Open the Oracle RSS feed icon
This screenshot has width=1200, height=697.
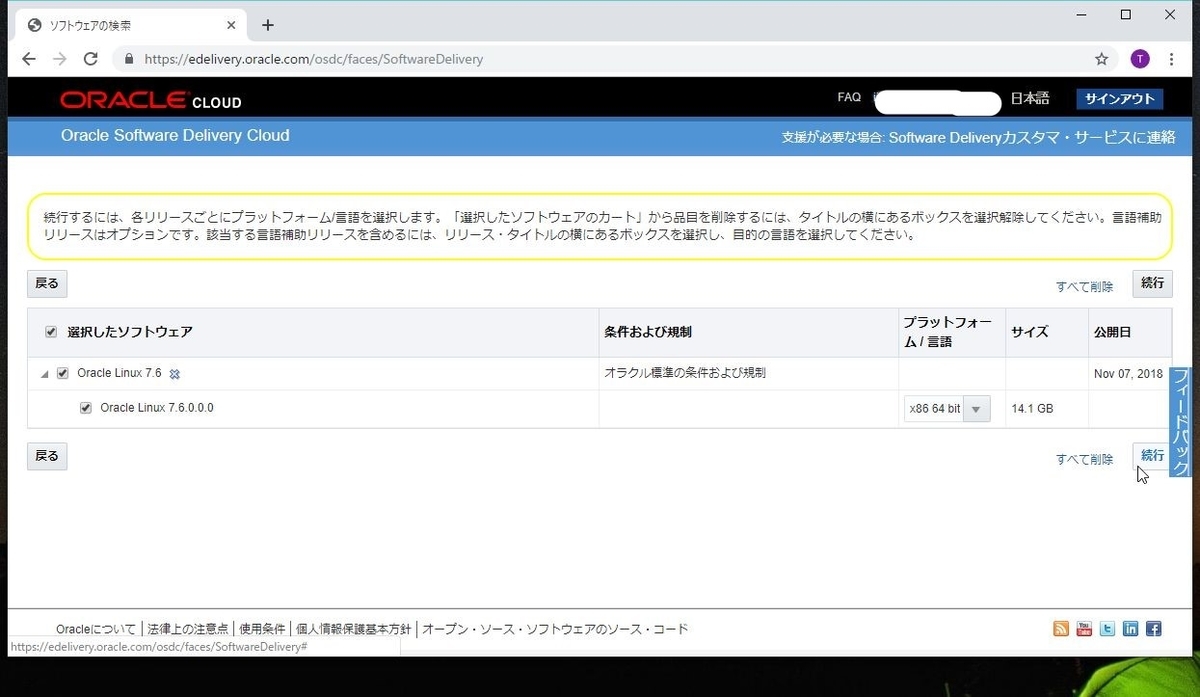pos(1060,628)
